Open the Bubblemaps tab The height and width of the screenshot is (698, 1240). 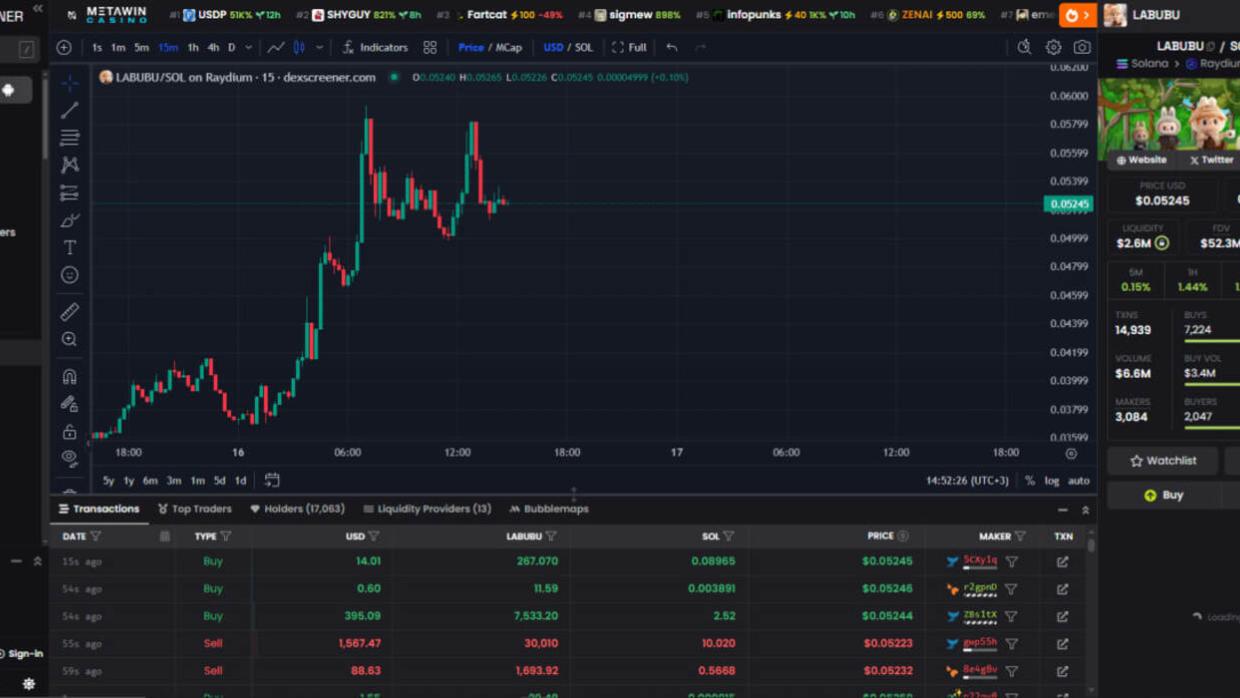(x=549, y=509)
